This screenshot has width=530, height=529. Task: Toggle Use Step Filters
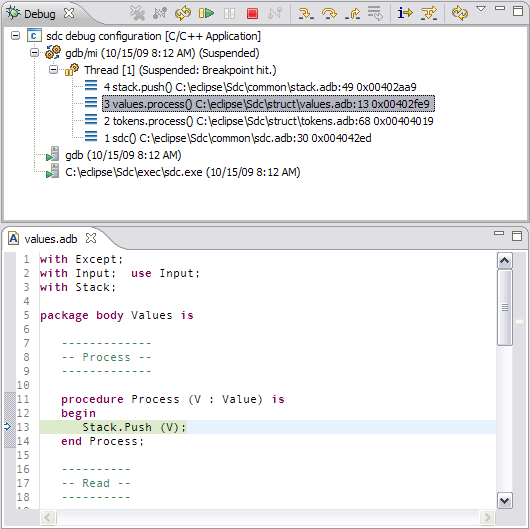pos(429,14)
